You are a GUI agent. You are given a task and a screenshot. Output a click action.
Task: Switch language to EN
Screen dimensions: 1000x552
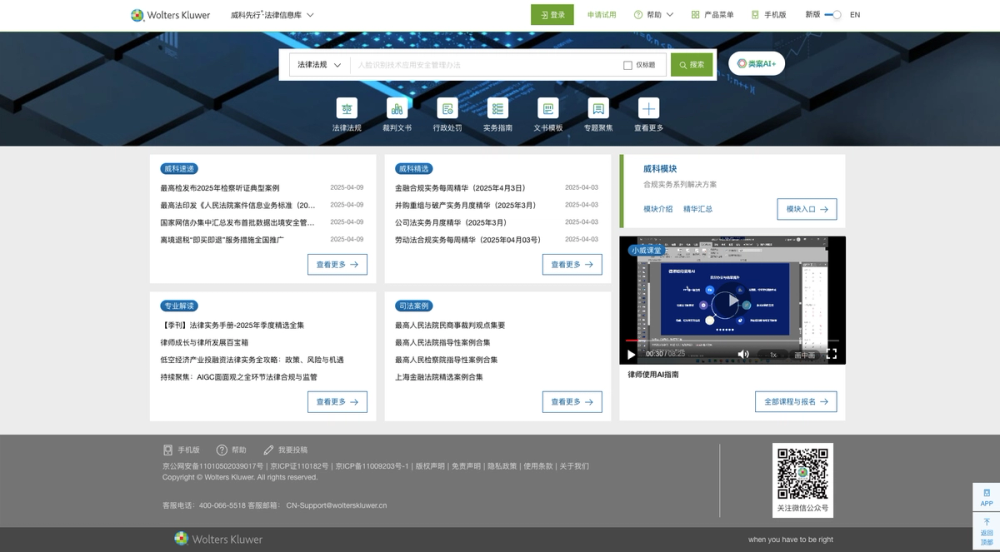tap(855, 15)
